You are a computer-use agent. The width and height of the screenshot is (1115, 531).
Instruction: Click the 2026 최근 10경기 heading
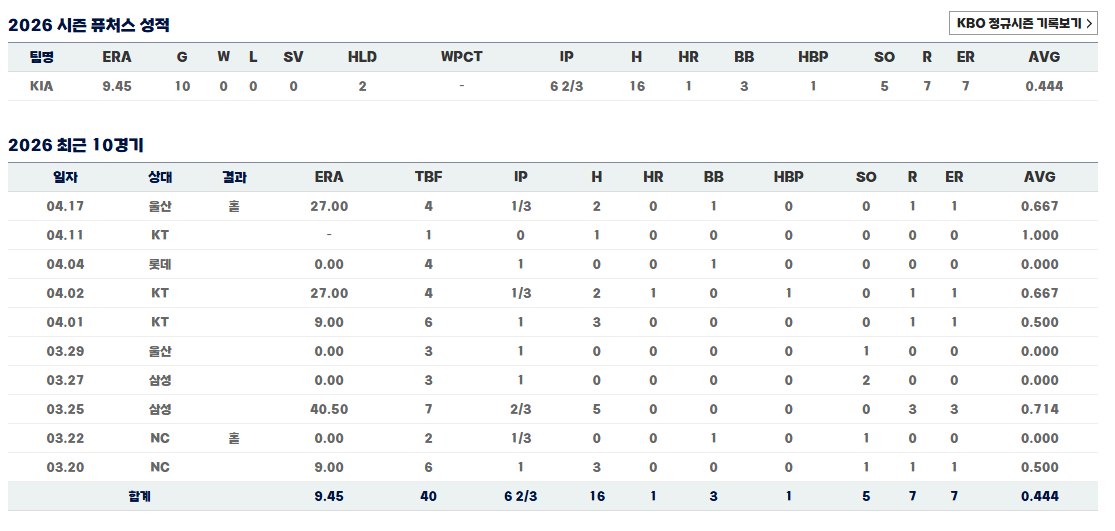pos(76,145)
